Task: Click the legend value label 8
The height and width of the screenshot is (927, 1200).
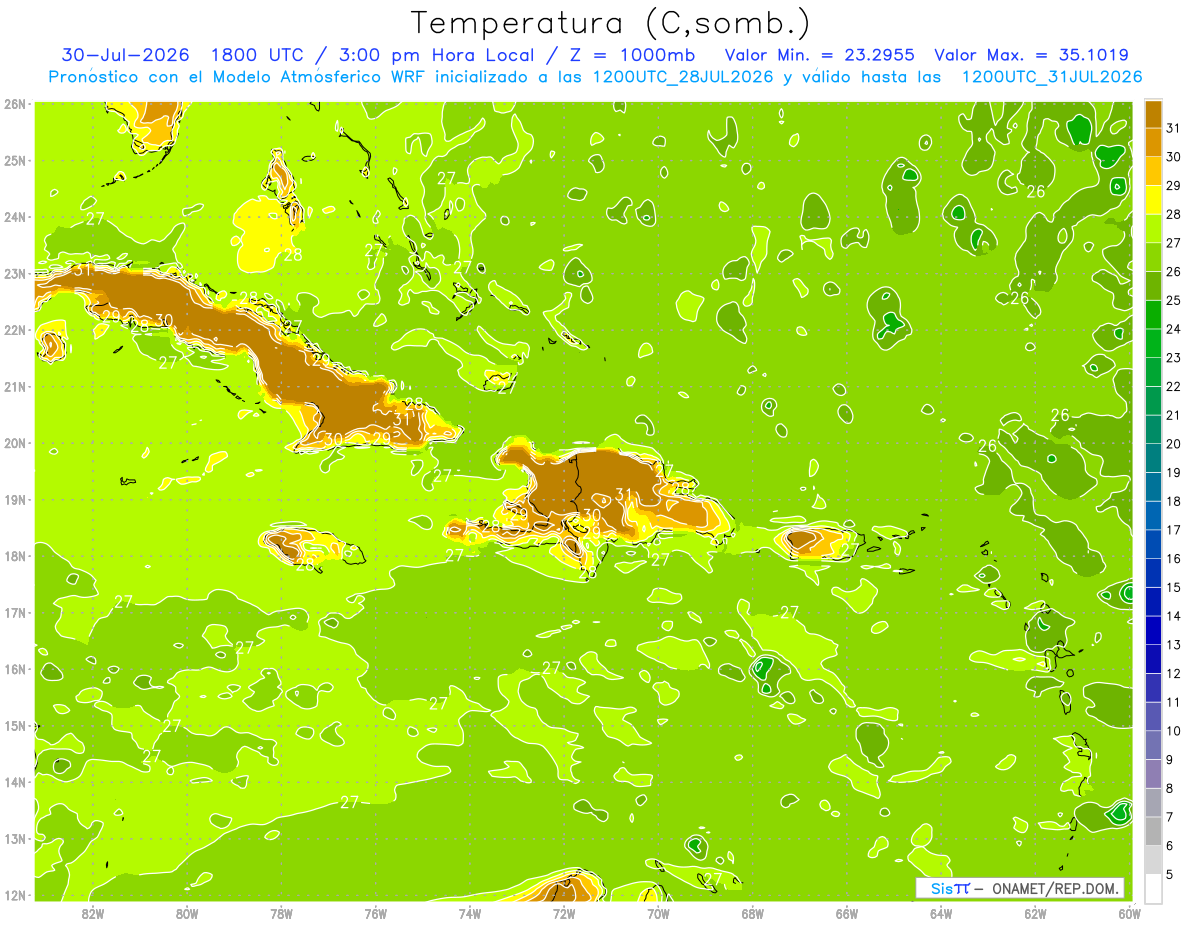Action: tap(1170, 789)
